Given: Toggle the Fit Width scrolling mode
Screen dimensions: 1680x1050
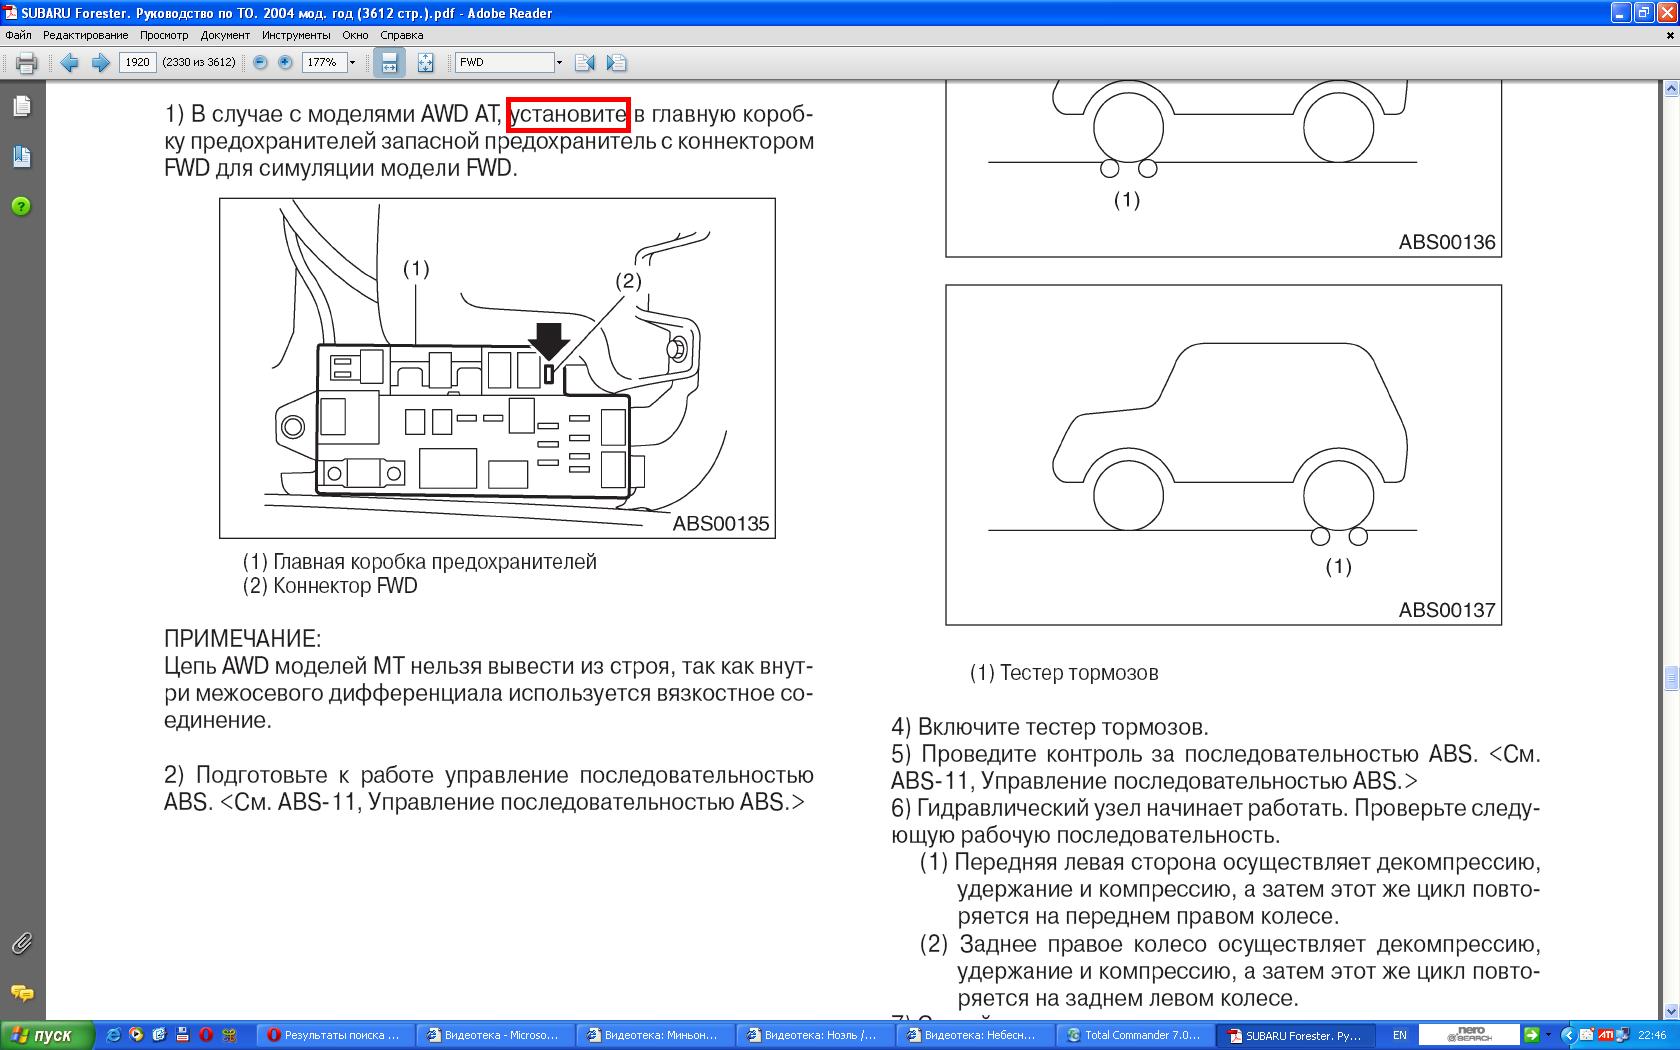Looking at the screenshot, I should click(389, 63).
